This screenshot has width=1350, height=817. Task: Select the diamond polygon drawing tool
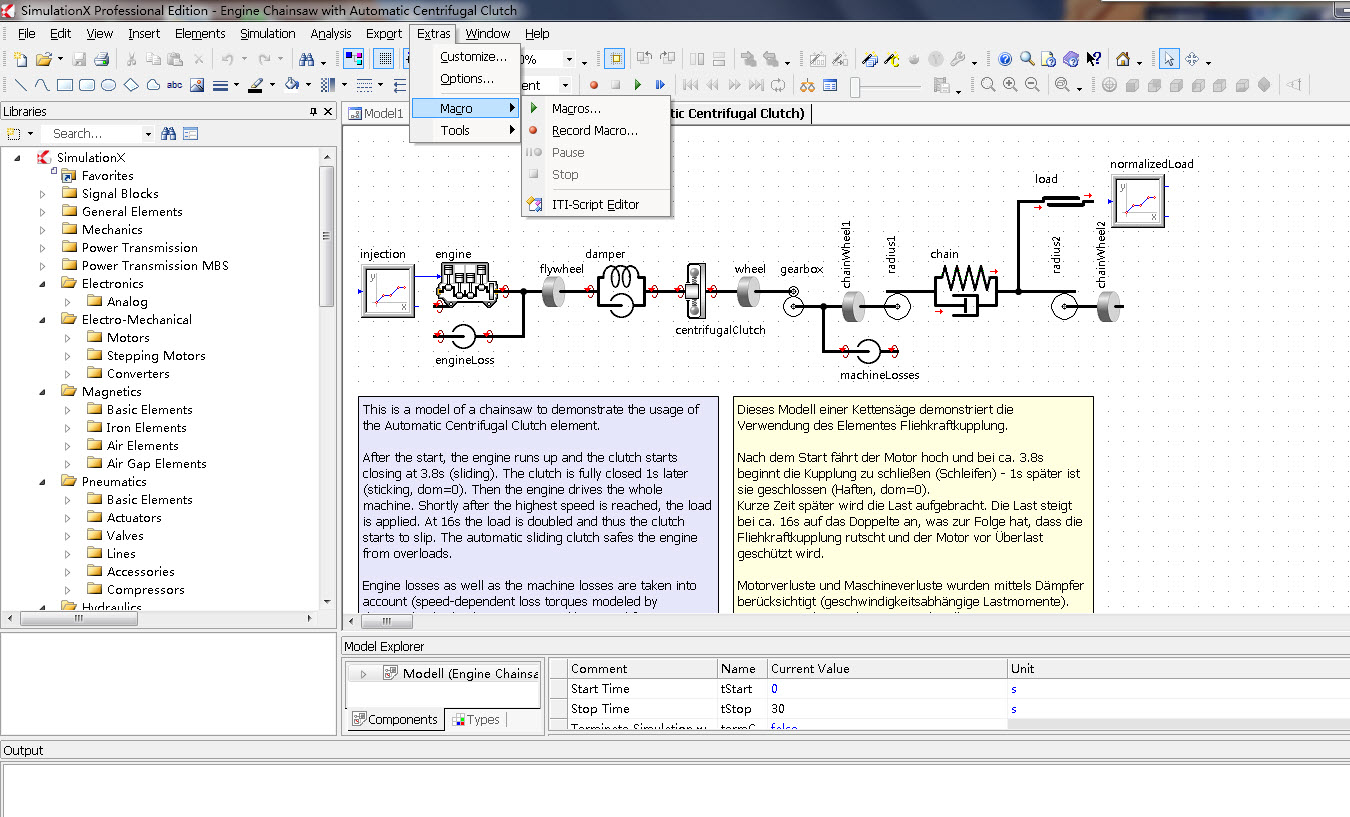131,85
